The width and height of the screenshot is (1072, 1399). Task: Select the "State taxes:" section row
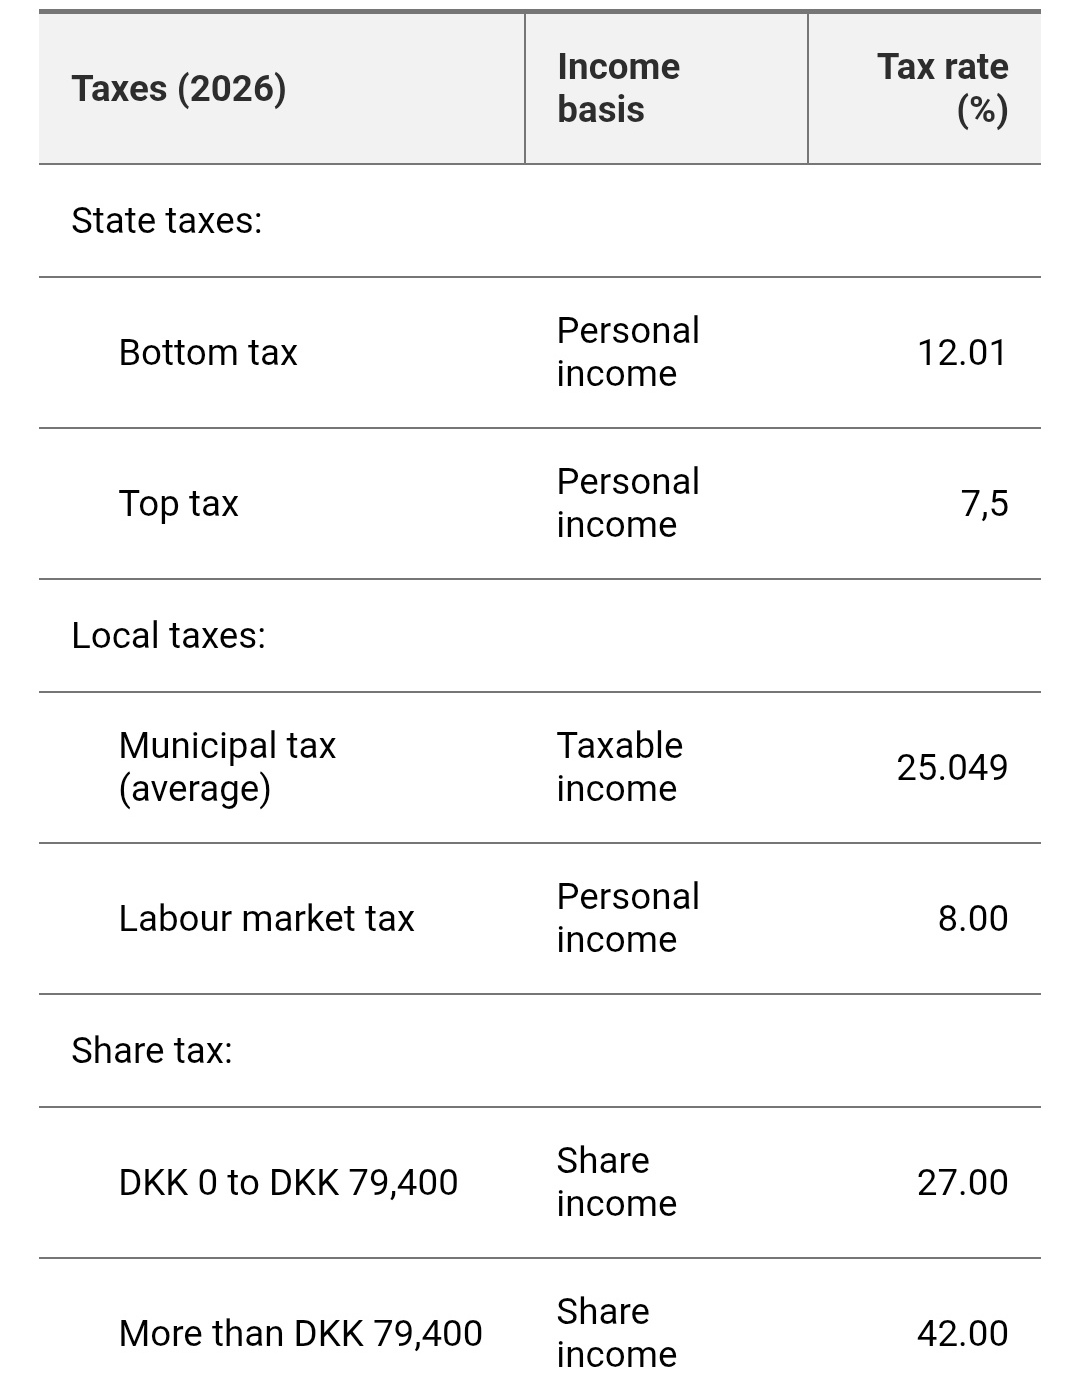pos(167,221)
